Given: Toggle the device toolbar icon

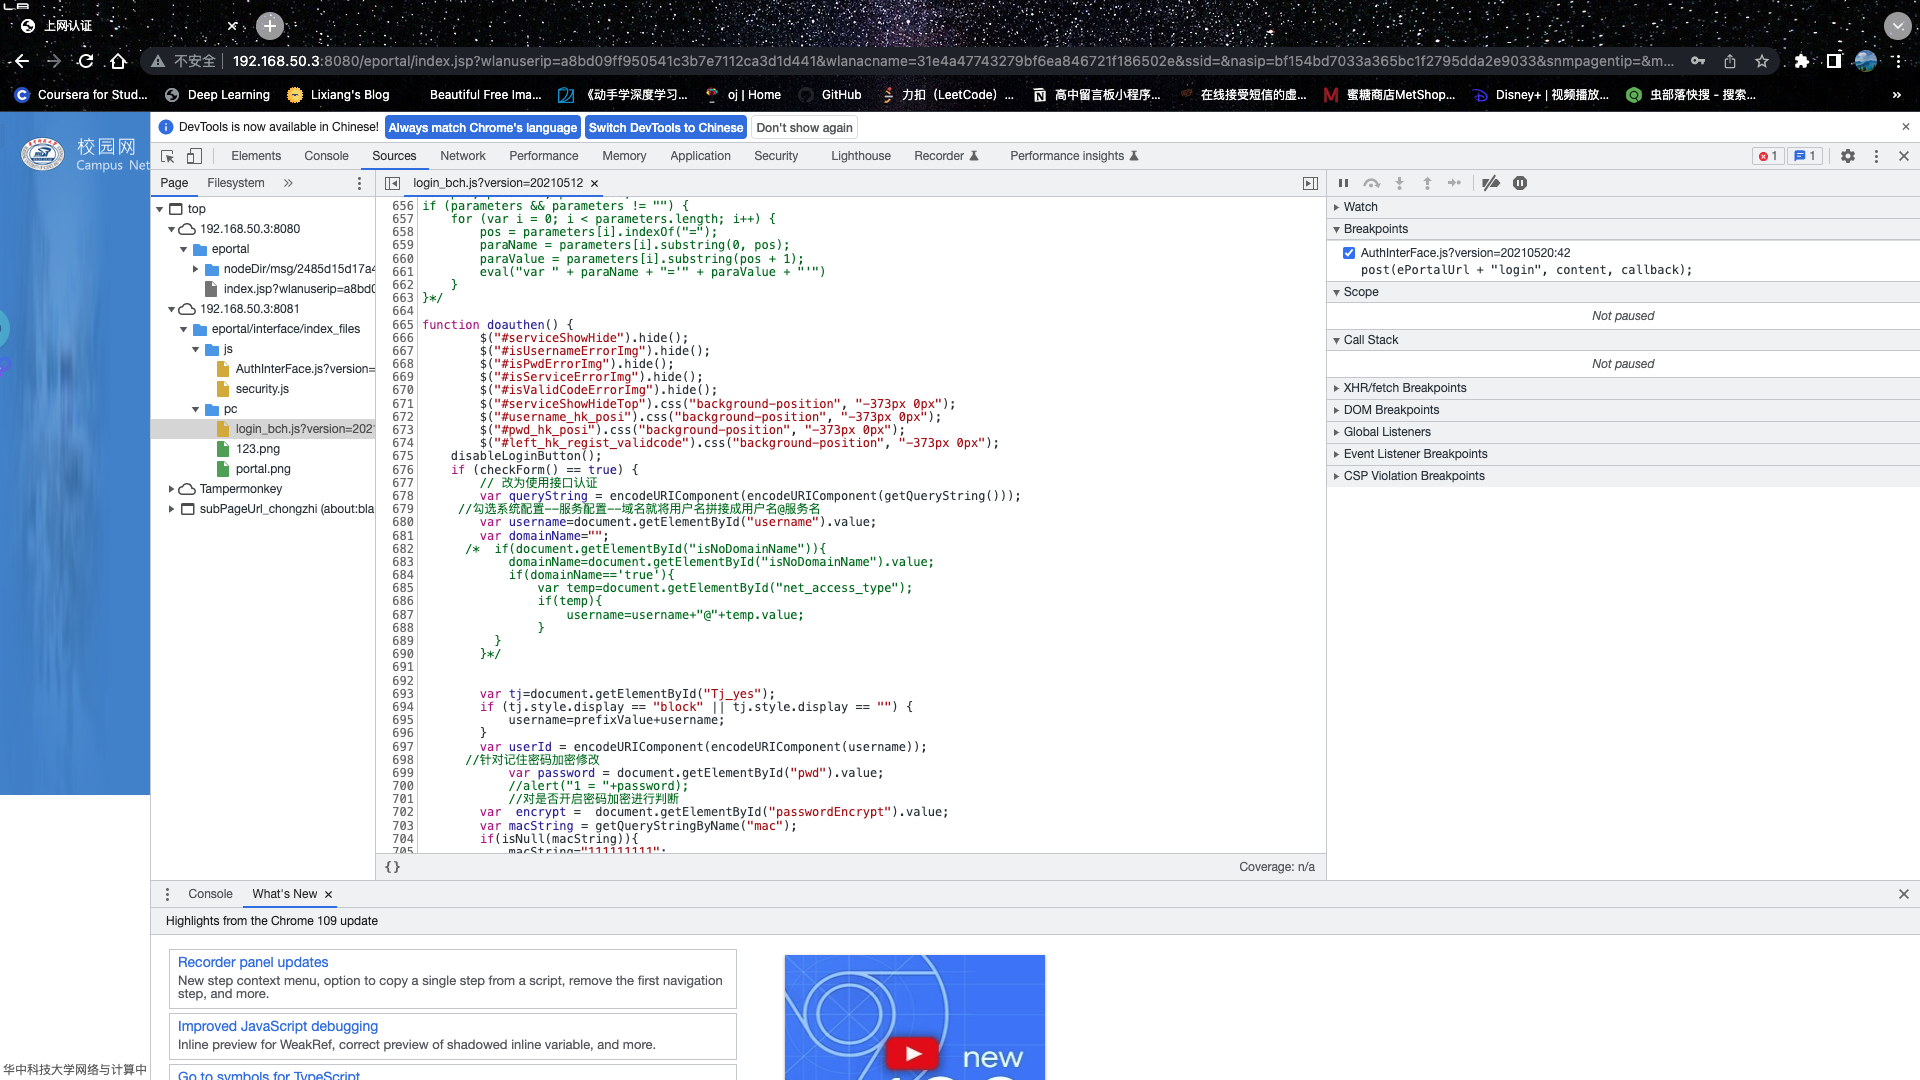Looking at the screenshot, I should point(194,156).
